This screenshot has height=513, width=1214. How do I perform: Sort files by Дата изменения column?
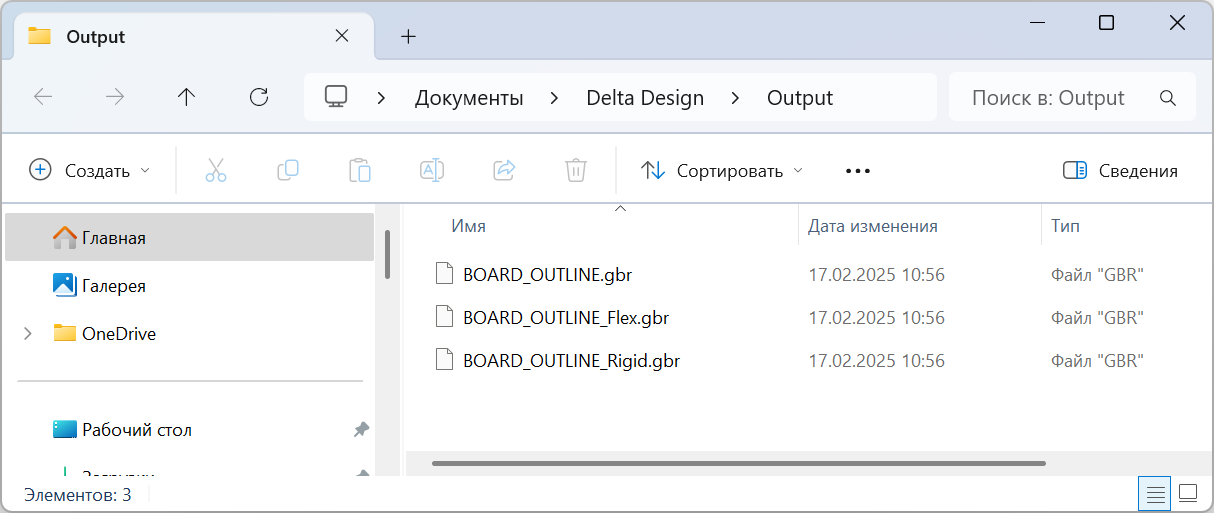click(x=873, y=226)
